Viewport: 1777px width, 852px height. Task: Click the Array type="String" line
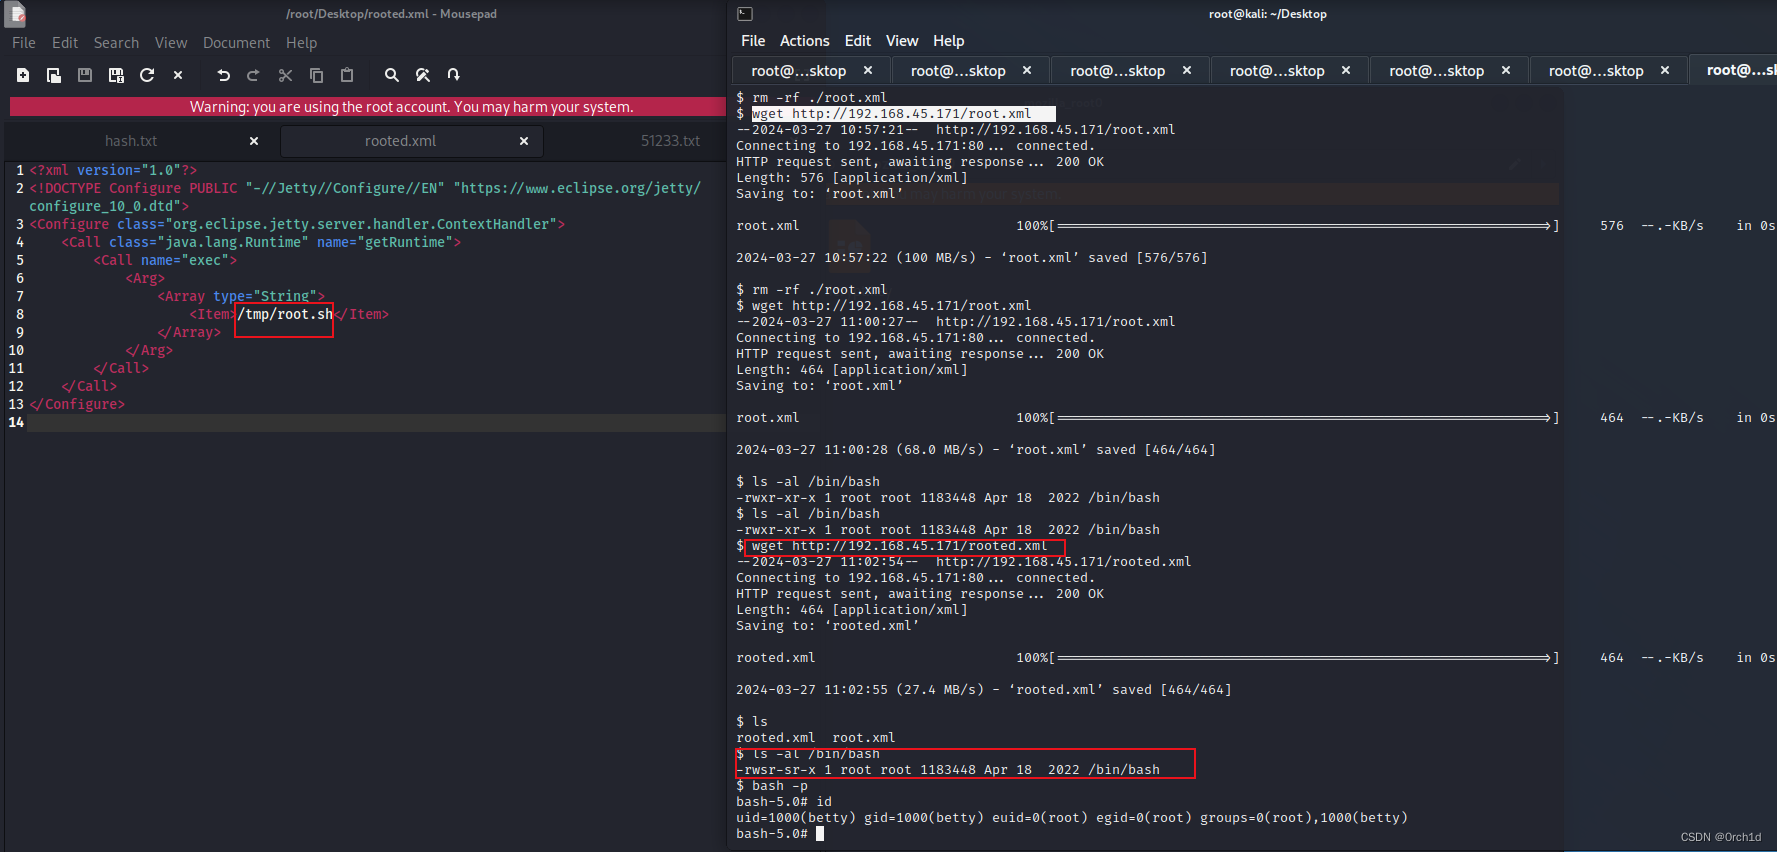coord(241,296)
